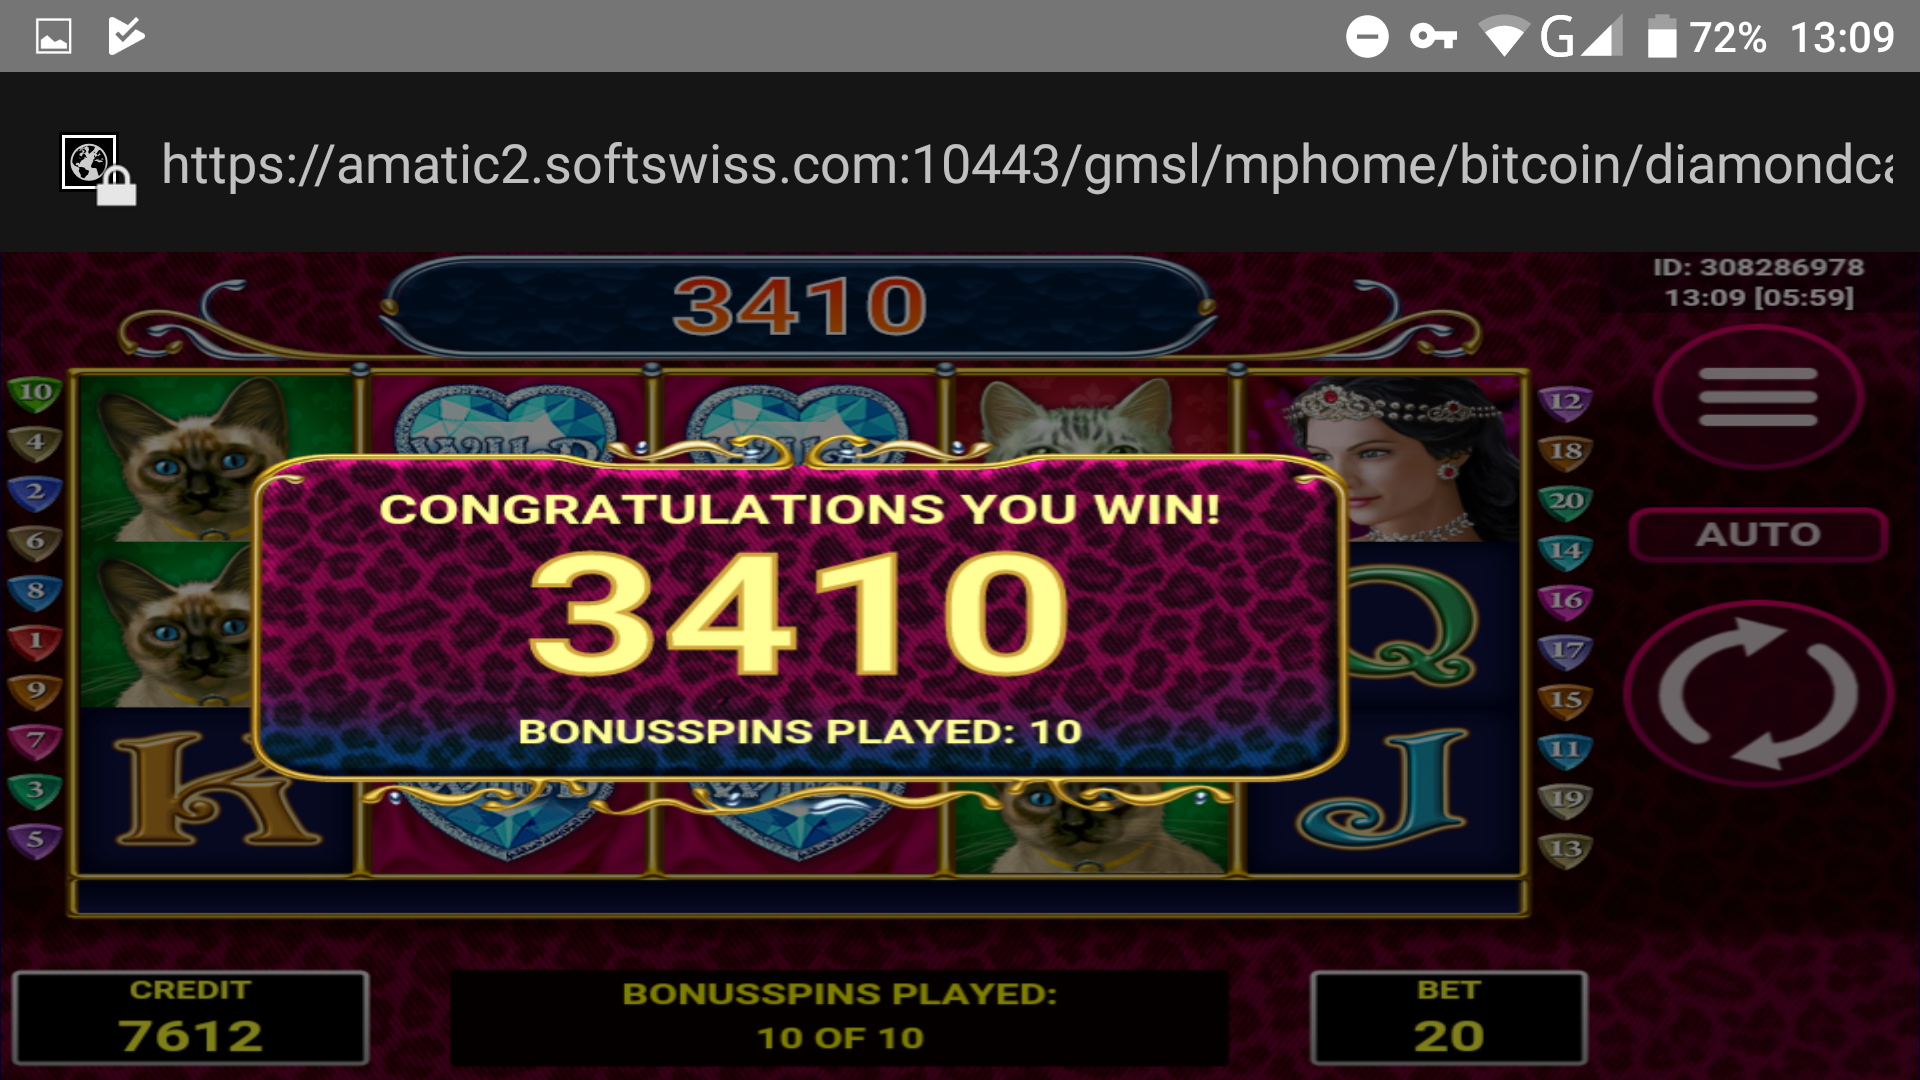Image resolution: width=1920 pixels, height=1080 pixels.
Task: Select payline 8 badge
Action: pyautogui.click(x=35, y=591)
